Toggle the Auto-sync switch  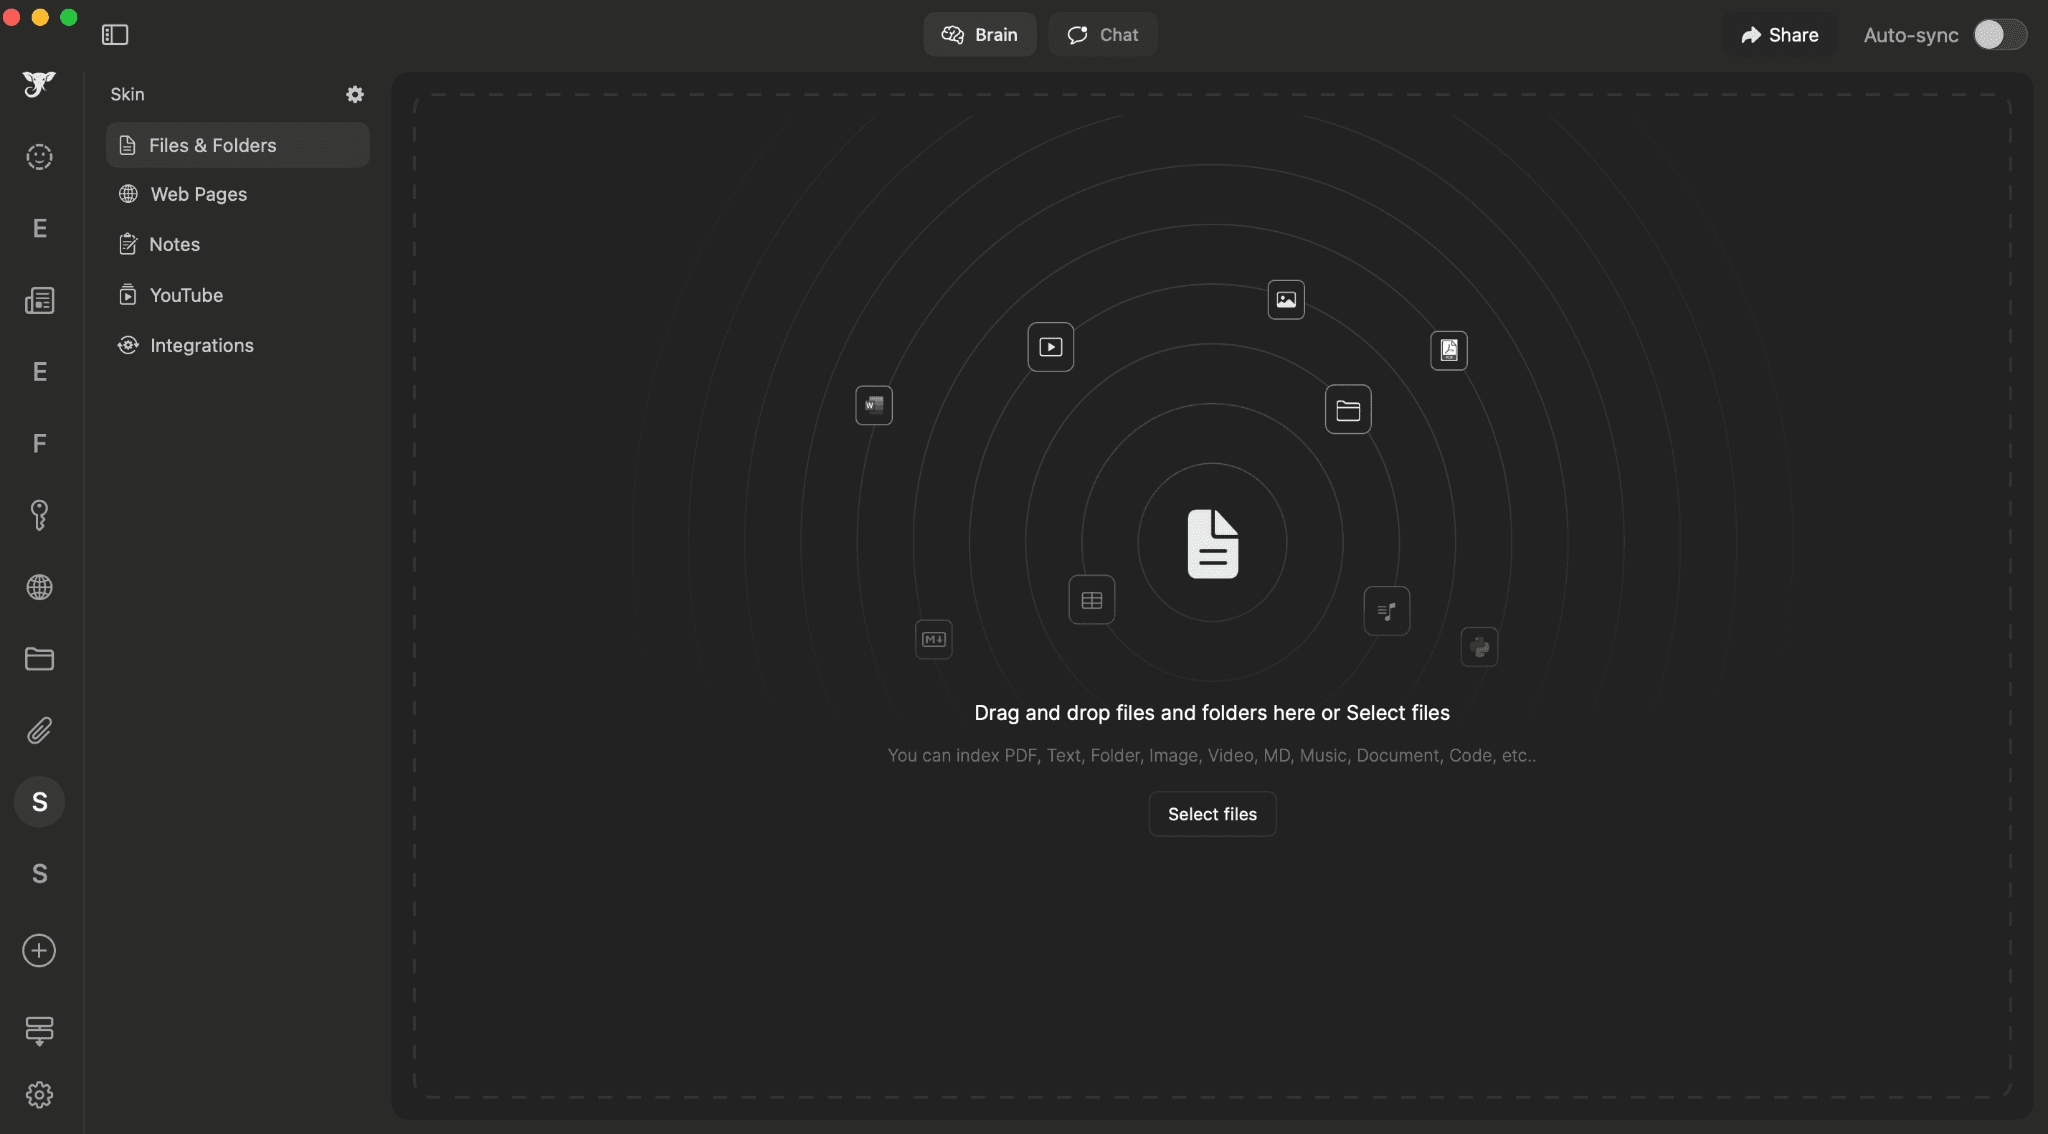(1999, 35)
